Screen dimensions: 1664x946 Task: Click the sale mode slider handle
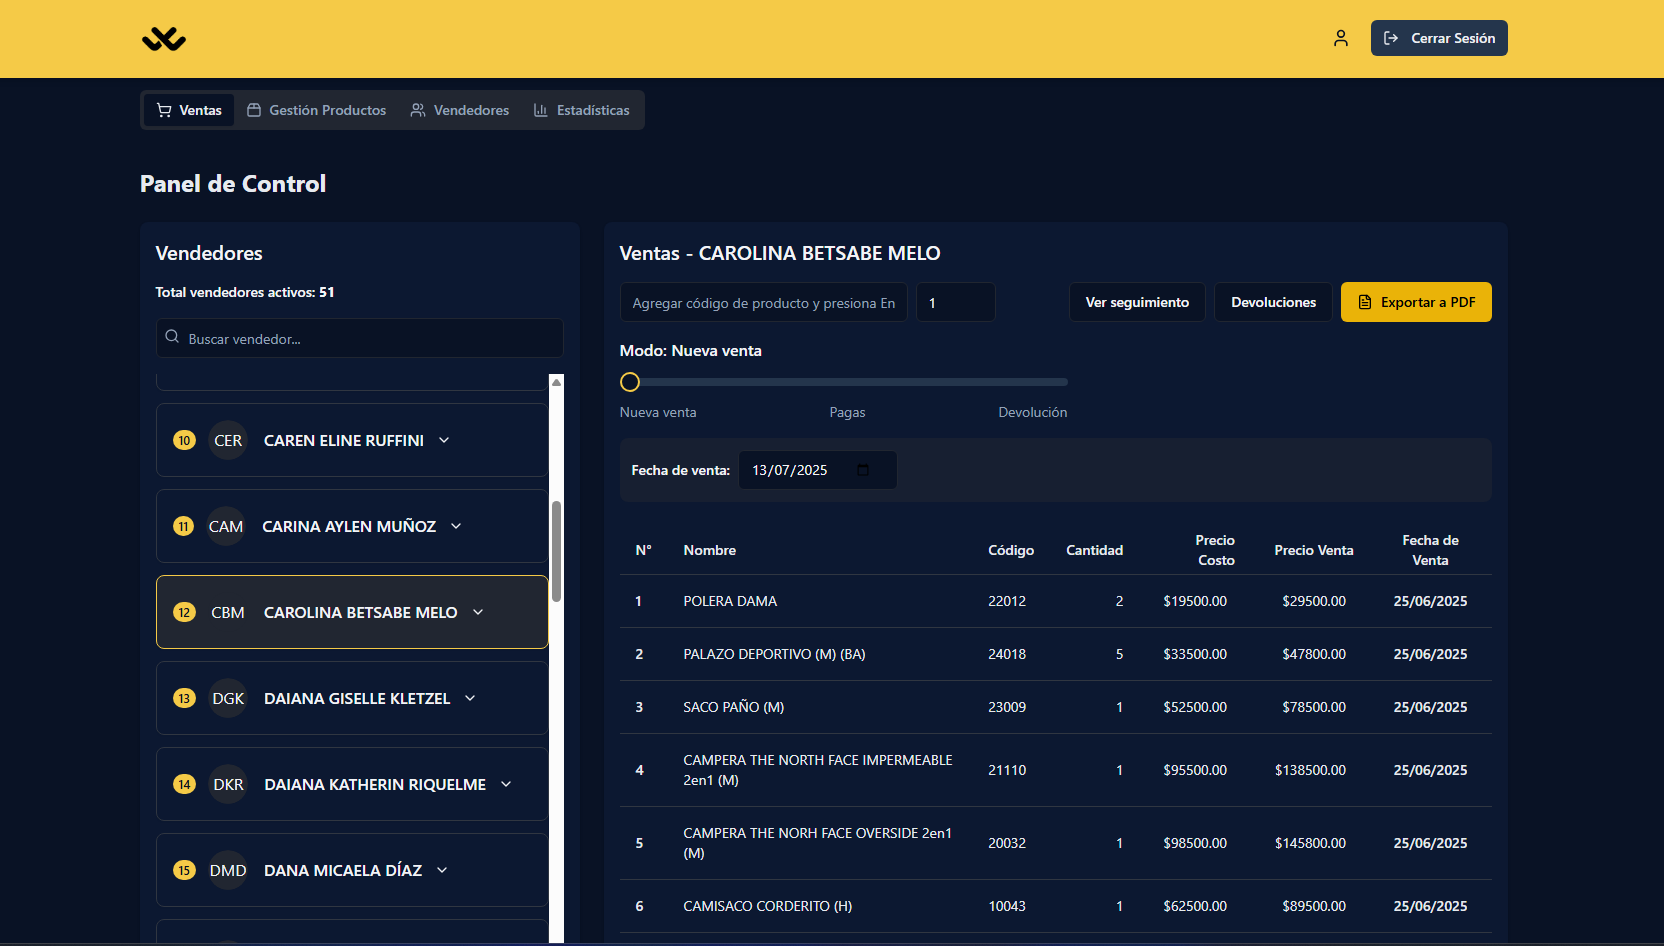(630, 382)
